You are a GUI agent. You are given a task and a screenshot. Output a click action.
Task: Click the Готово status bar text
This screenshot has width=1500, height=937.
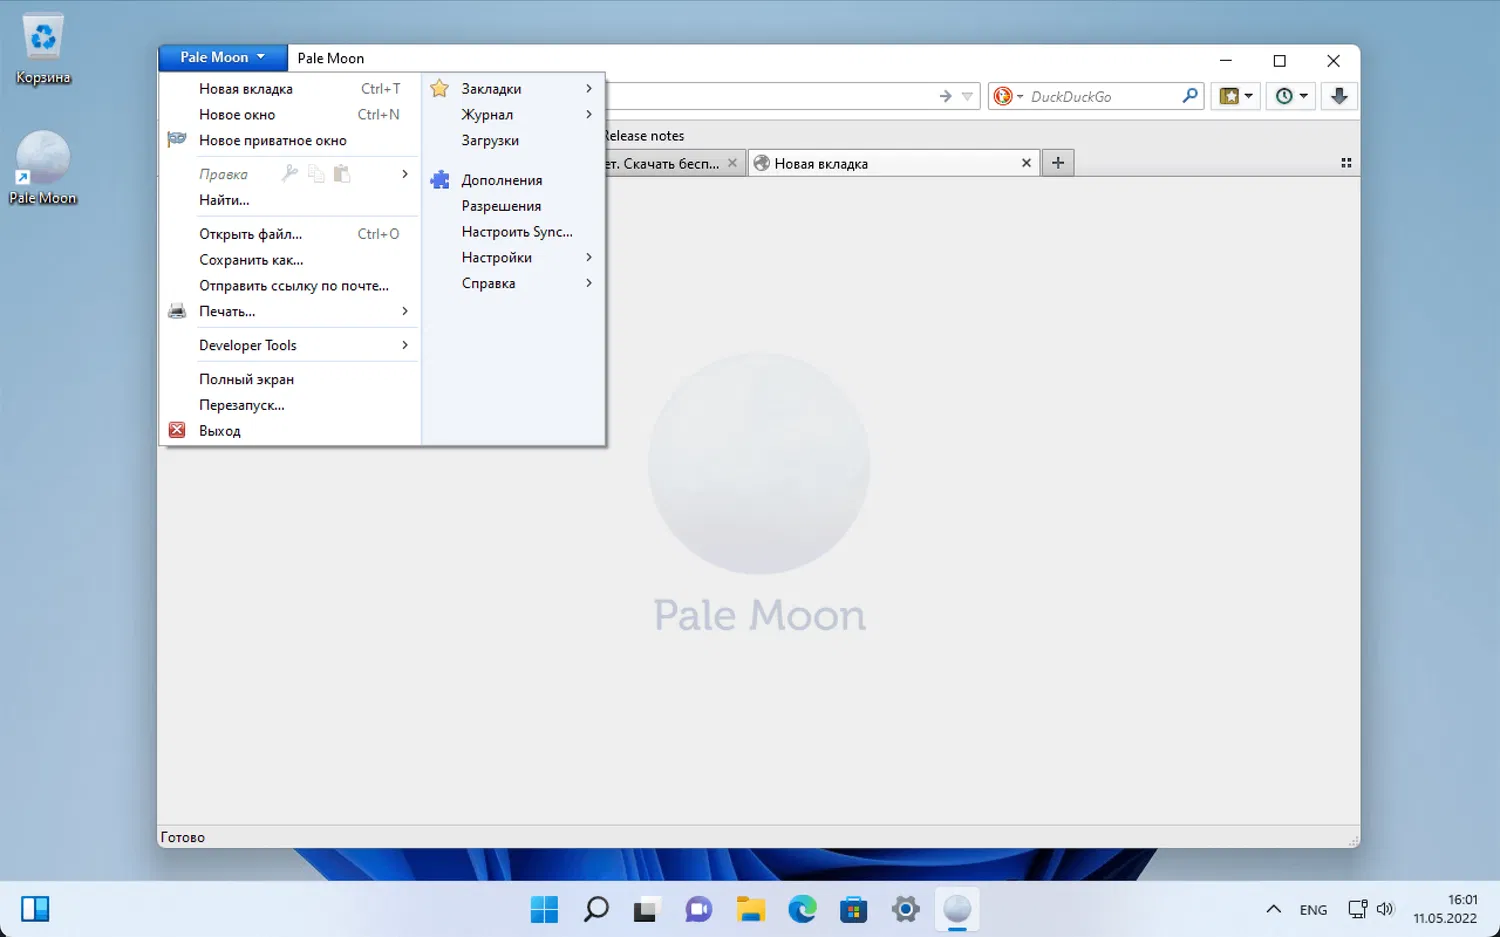pos(183,838)
